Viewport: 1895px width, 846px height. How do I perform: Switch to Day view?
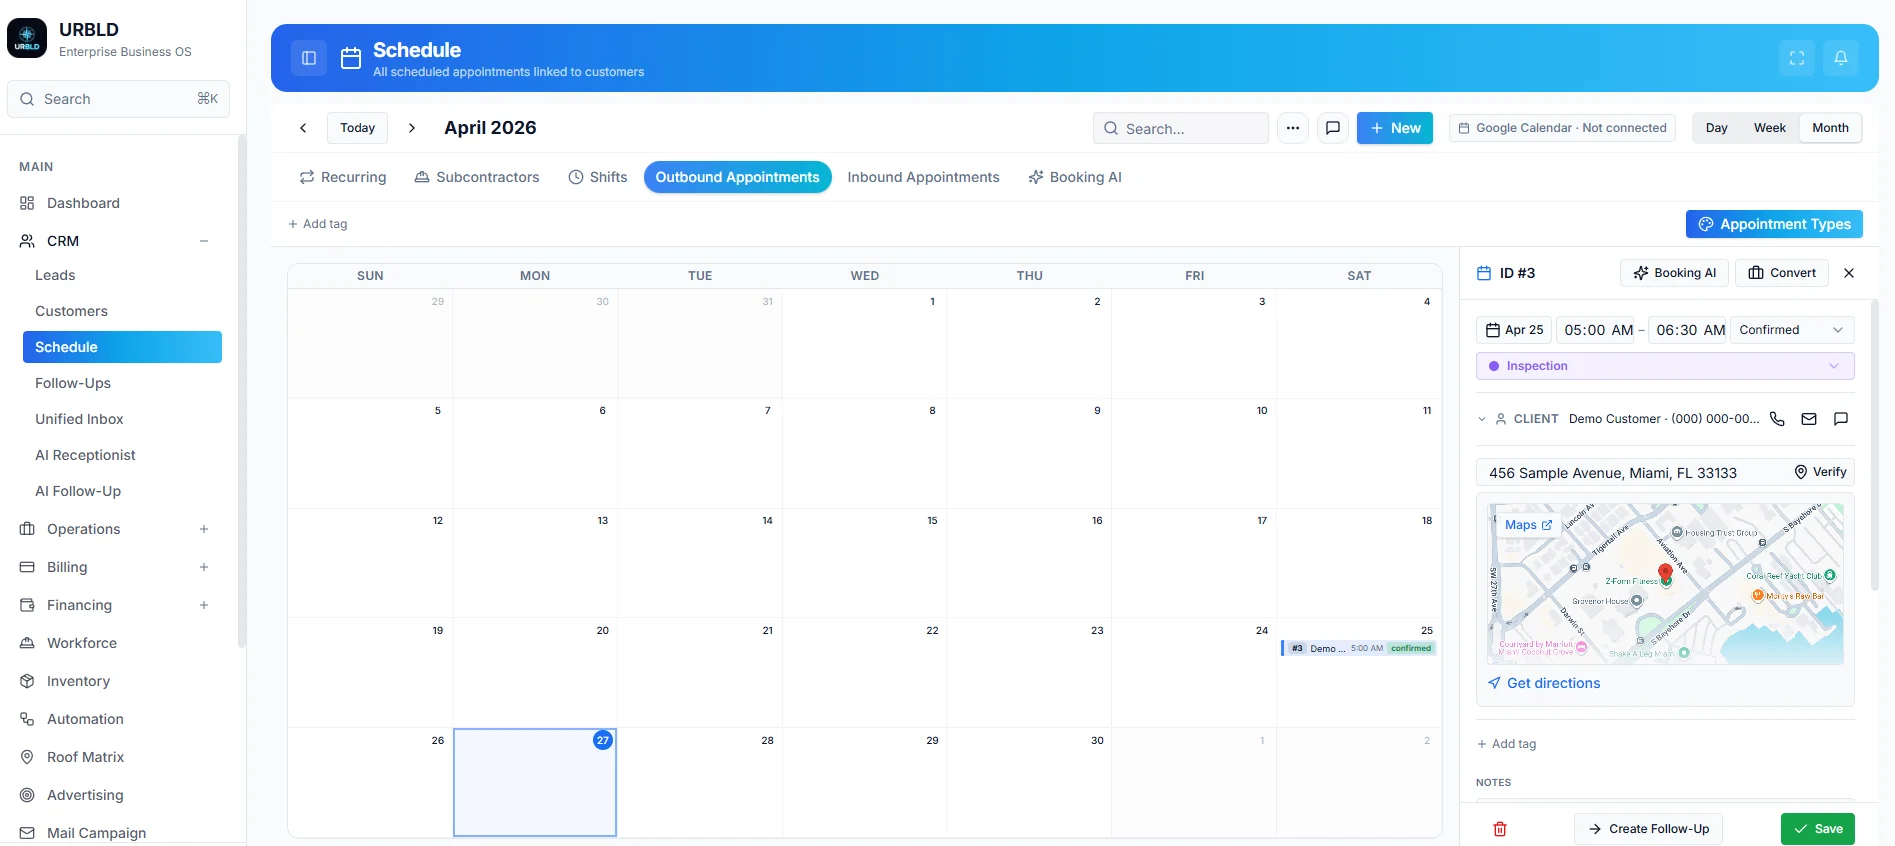(x=1717, y=128)
